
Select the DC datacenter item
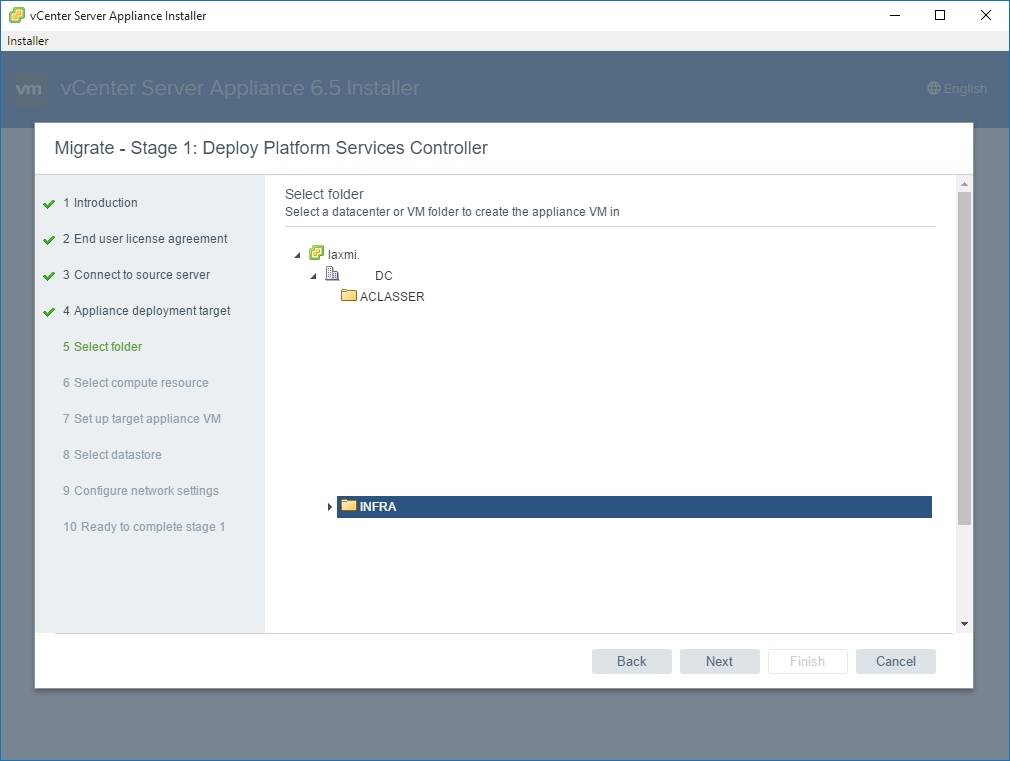383,275
